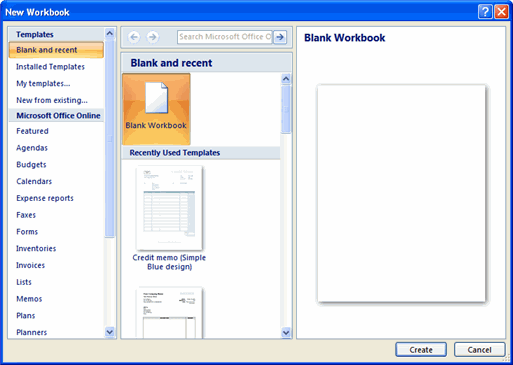Click the categories list scroll up arrow
Screen dimensions: 513x365
click(109, 33)
